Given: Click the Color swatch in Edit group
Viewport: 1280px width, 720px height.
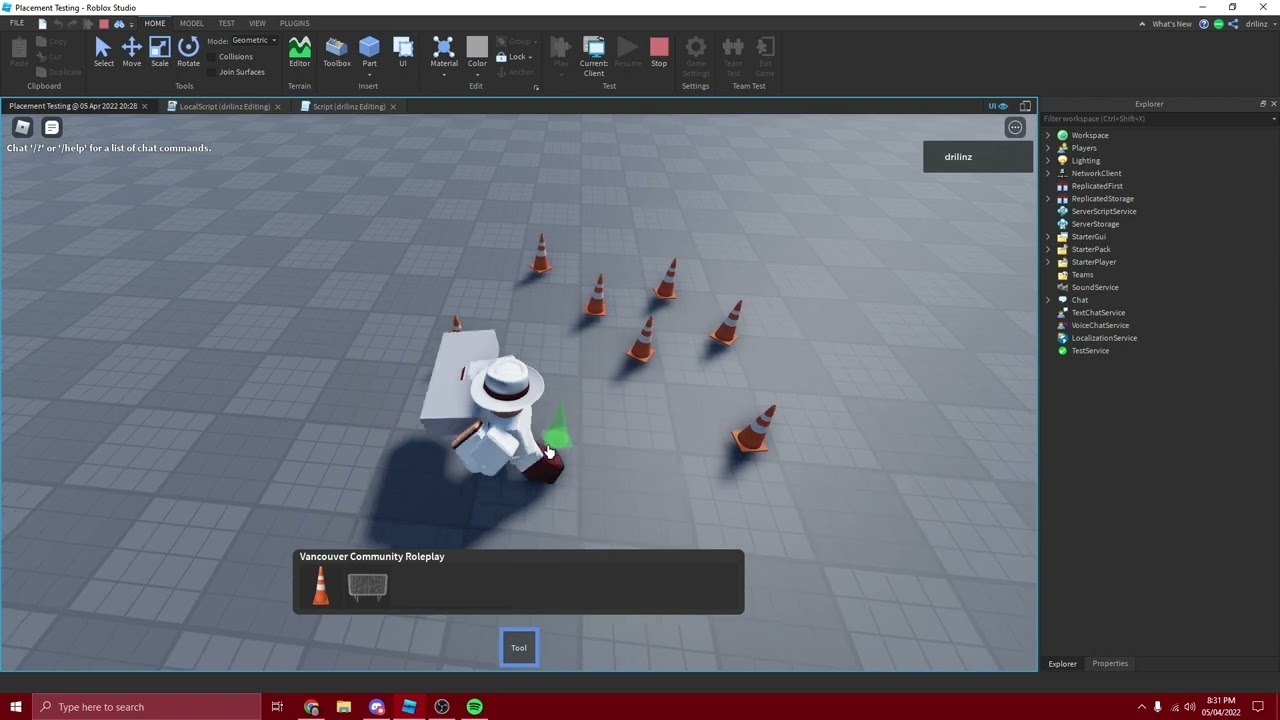Looking at the screenshot, I should 477,47.
